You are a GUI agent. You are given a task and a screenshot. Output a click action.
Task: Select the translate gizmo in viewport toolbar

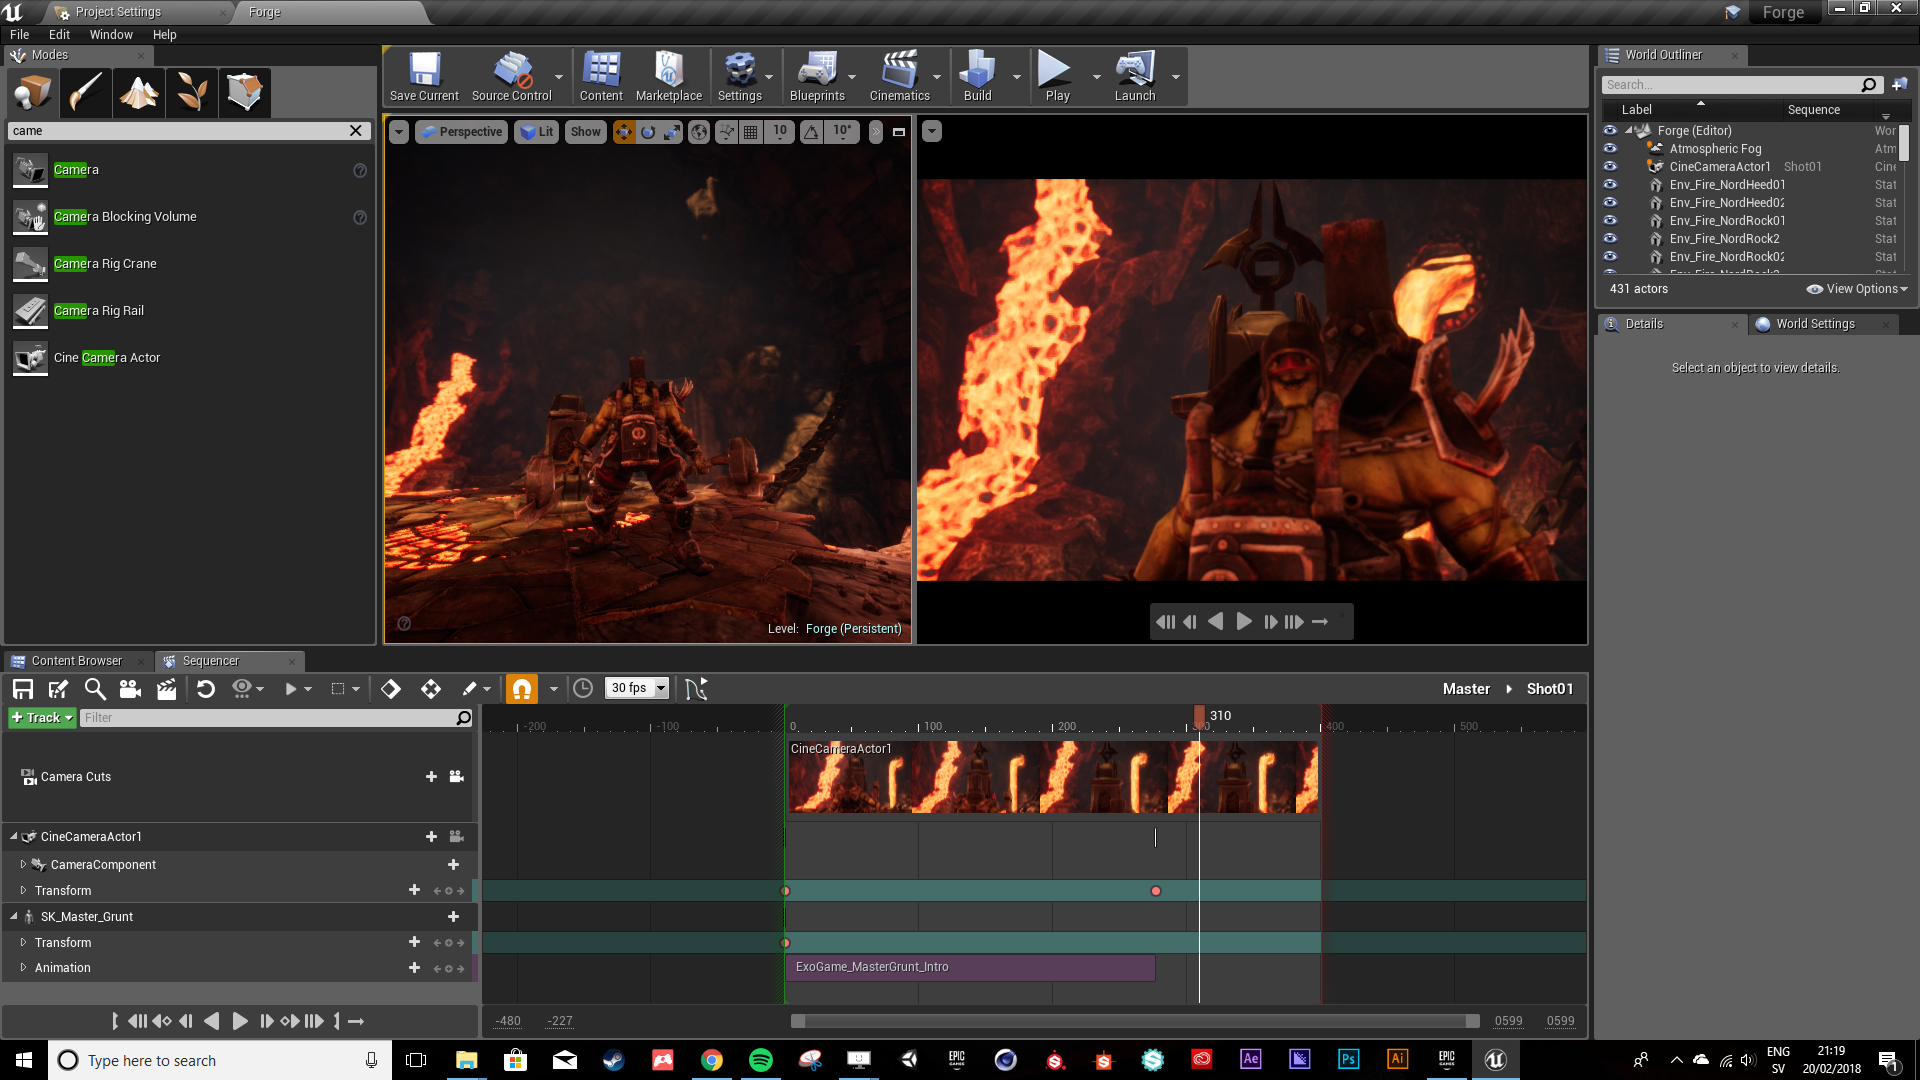pyautogui.click(x=624, y=132)
